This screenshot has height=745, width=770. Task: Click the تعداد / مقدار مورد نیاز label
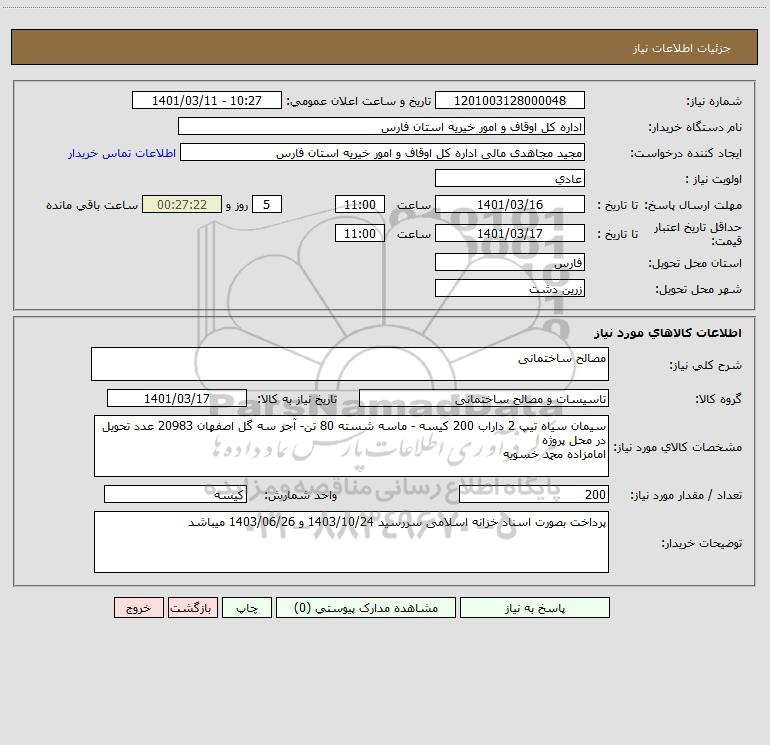(686, 496)
